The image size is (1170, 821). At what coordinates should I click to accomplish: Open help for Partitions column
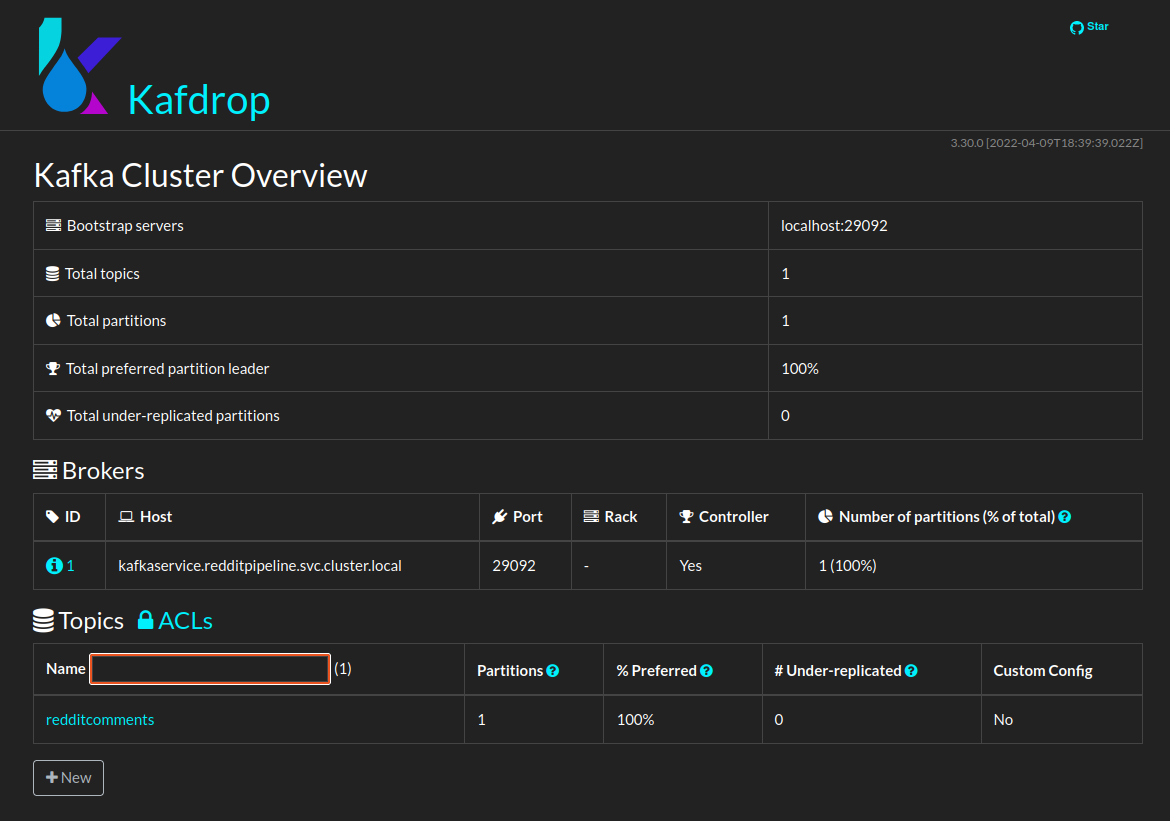pyautogui.click(x=553, y=671)
